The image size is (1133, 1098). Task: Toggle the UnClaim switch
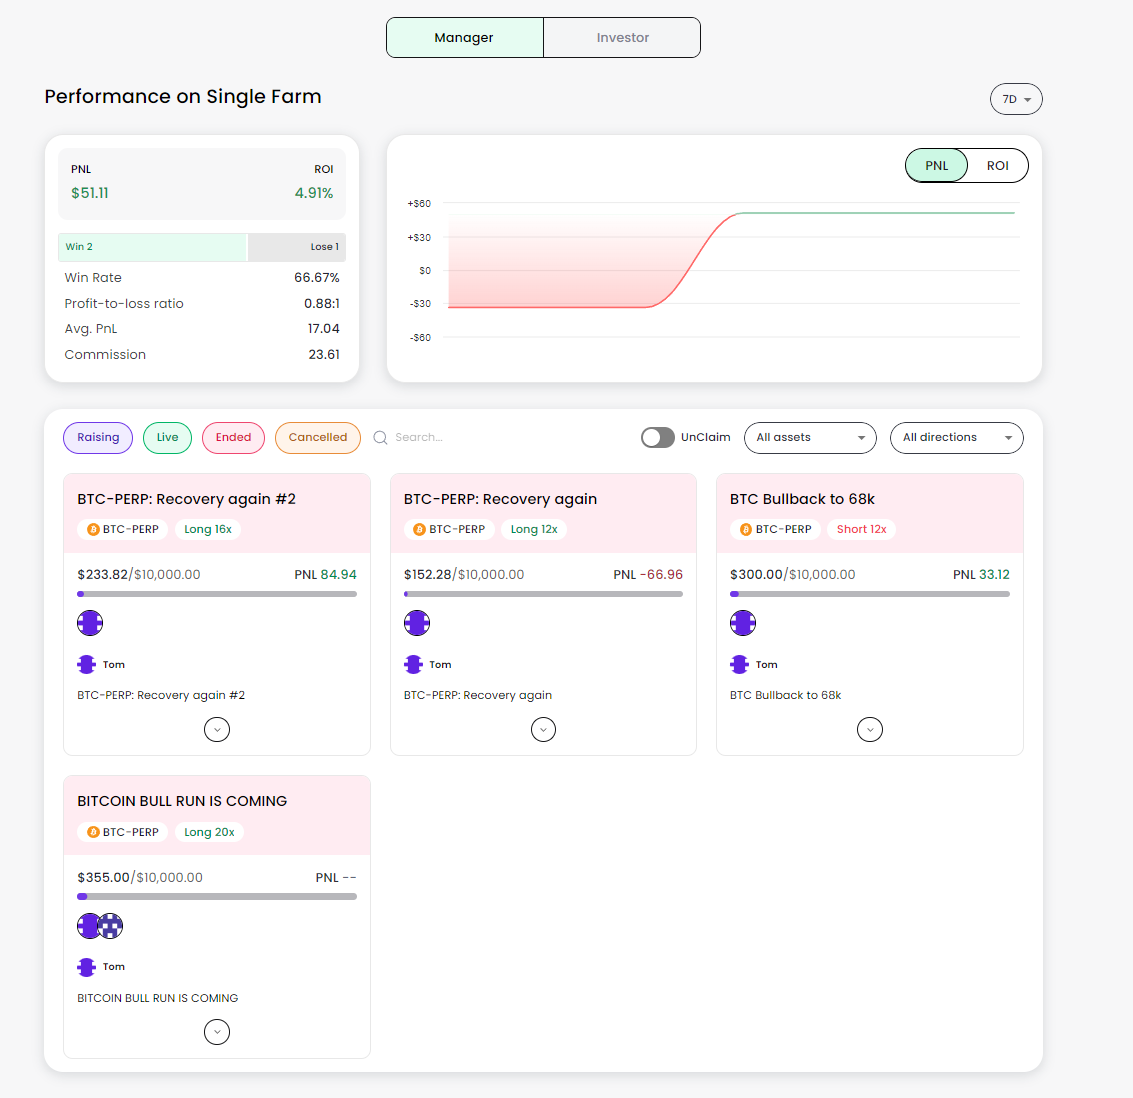click(658, 438)
